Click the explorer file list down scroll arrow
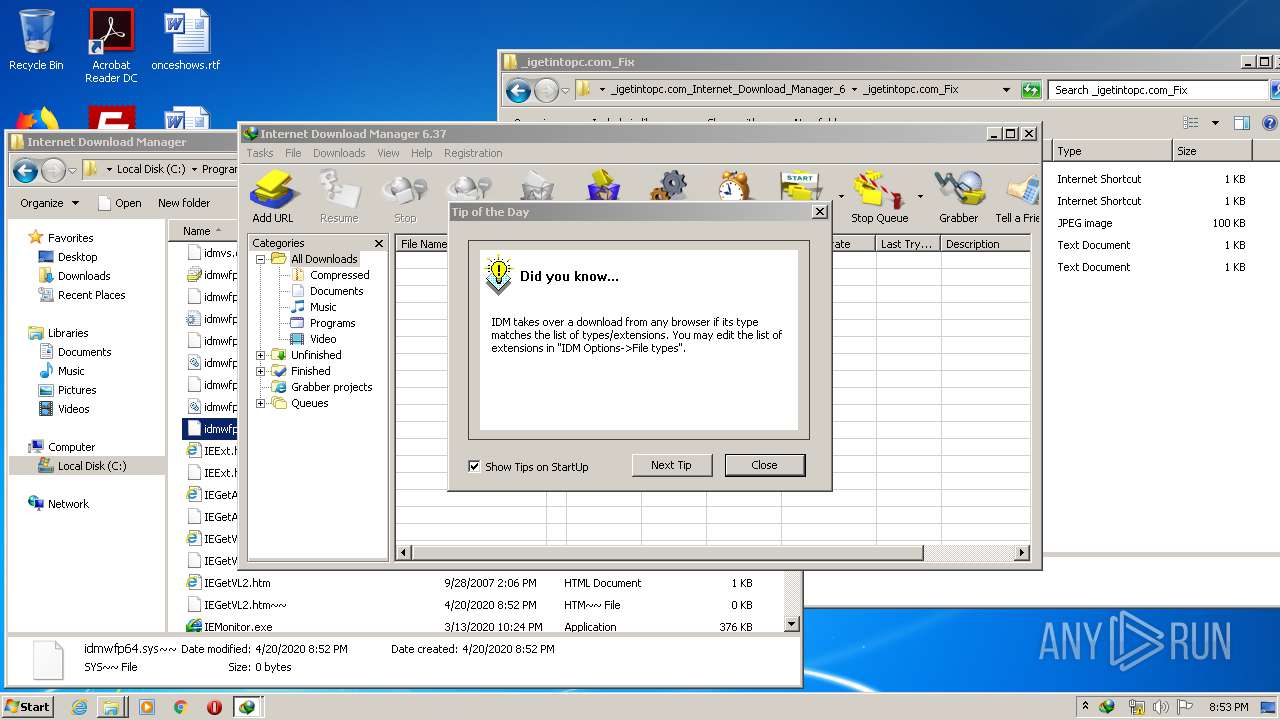 tap(791, 624)
